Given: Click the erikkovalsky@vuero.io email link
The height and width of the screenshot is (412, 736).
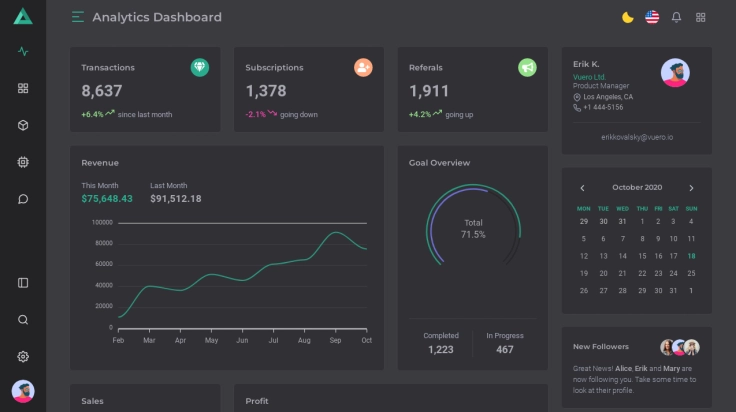Looking at the screenshot, I should pos(637,136).
